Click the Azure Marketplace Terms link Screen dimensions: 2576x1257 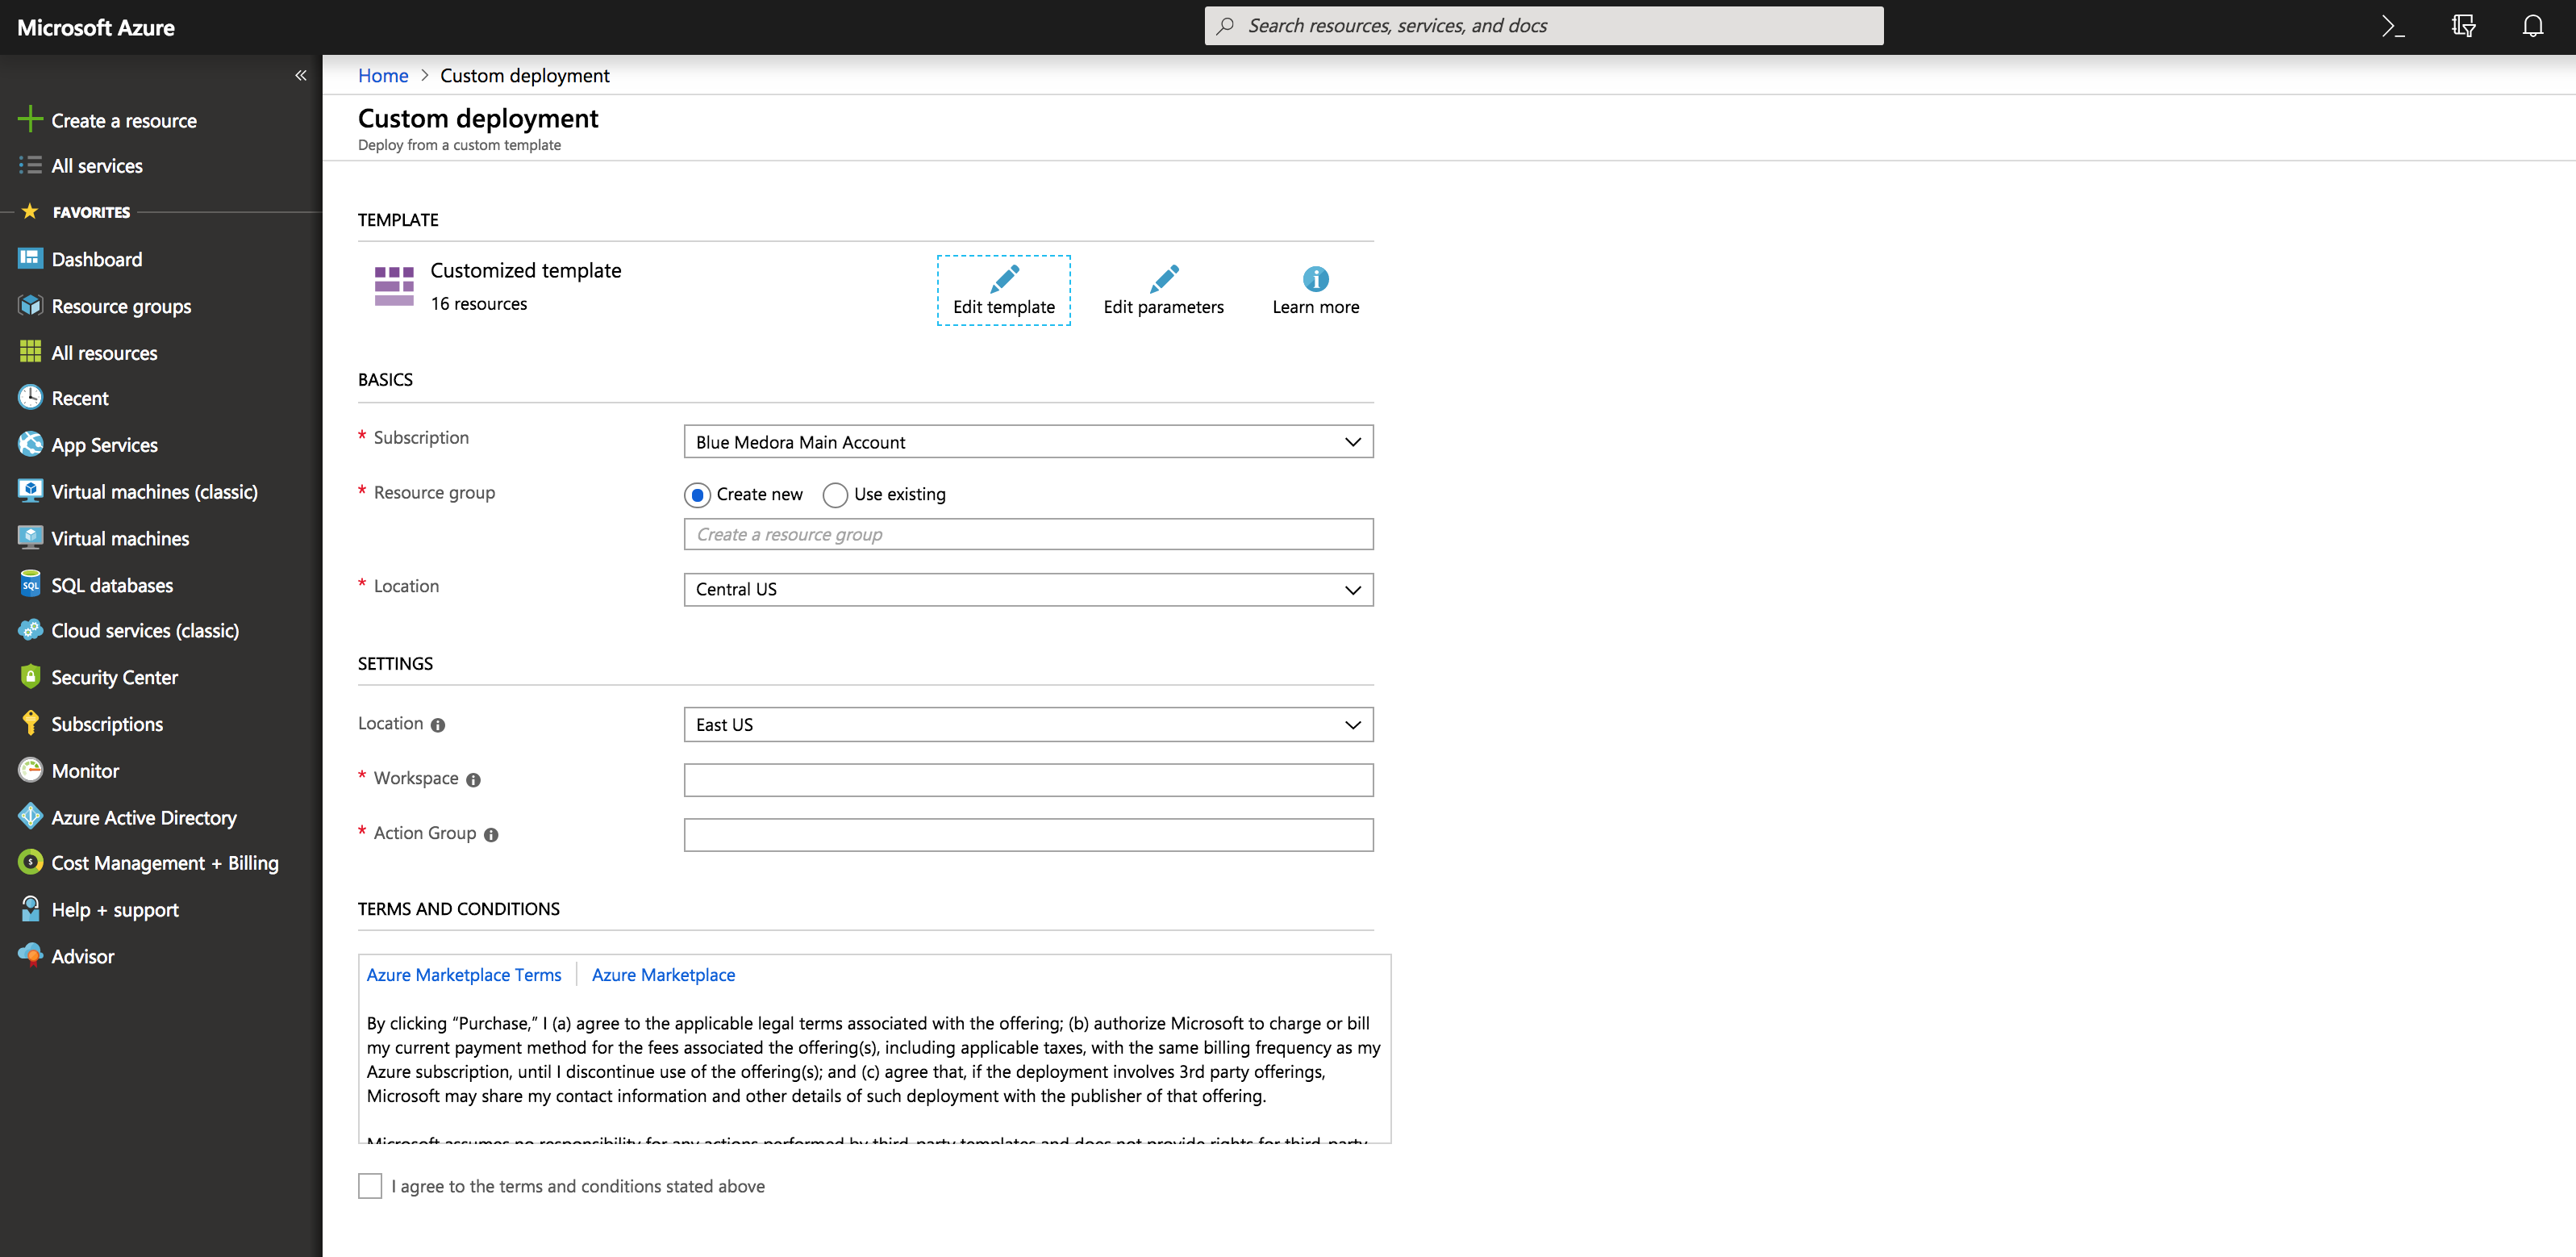(x=464, y=975)
